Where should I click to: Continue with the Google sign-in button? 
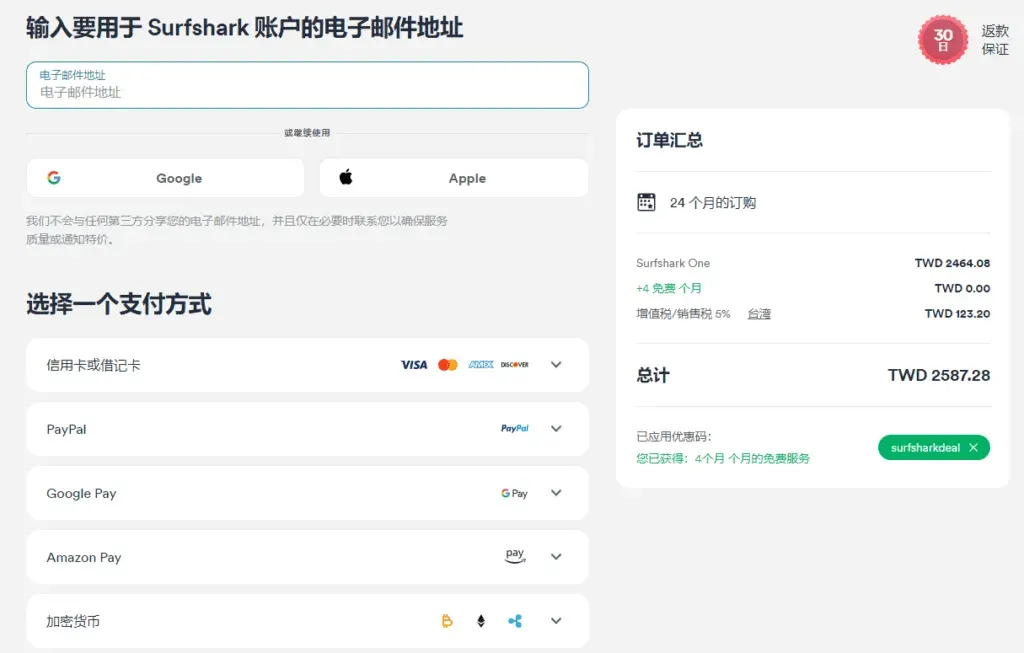pyautogui.click(x=165, y=178)
